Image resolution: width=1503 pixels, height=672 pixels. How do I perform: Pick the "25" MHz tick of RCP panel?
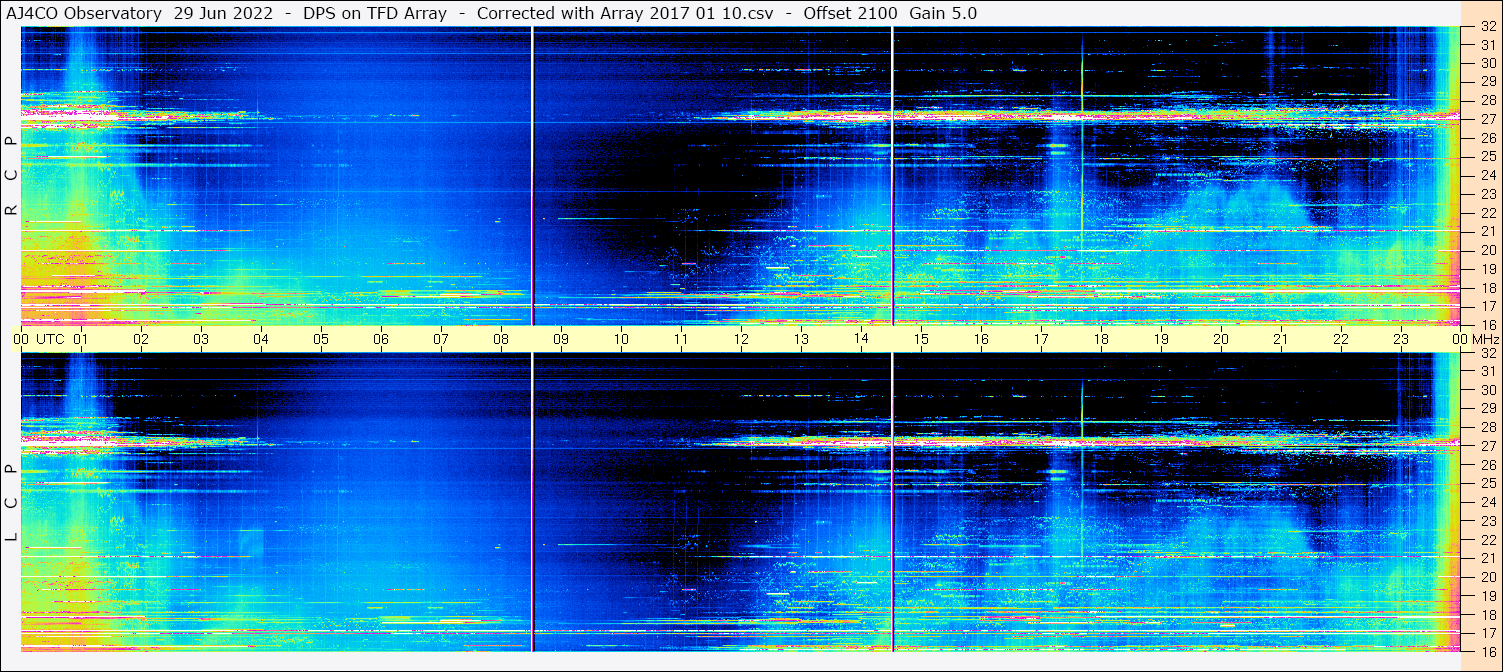click(1487, 157)
